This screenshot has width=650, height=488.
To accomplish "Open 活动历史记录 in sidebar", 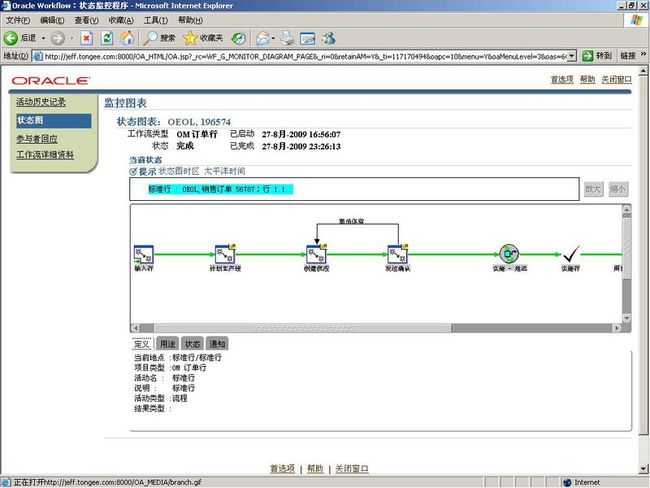I will tap(41, 102).
